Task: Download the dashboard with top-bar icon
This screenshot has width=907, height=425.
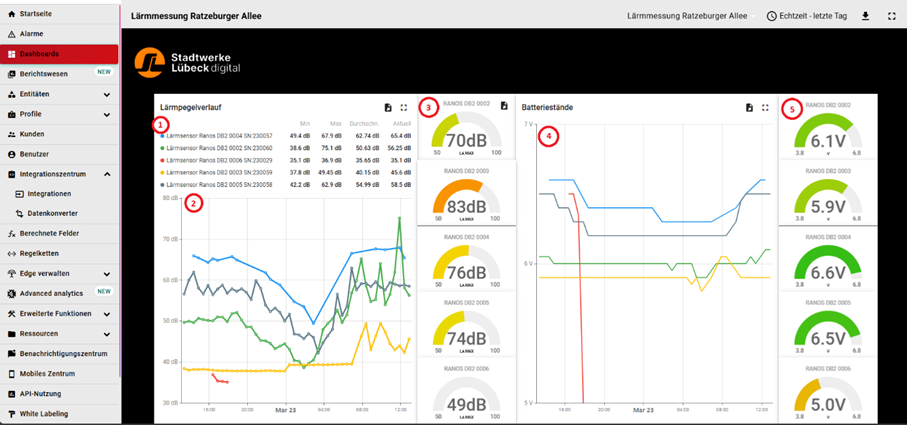Action: click(x=865, y=16)
